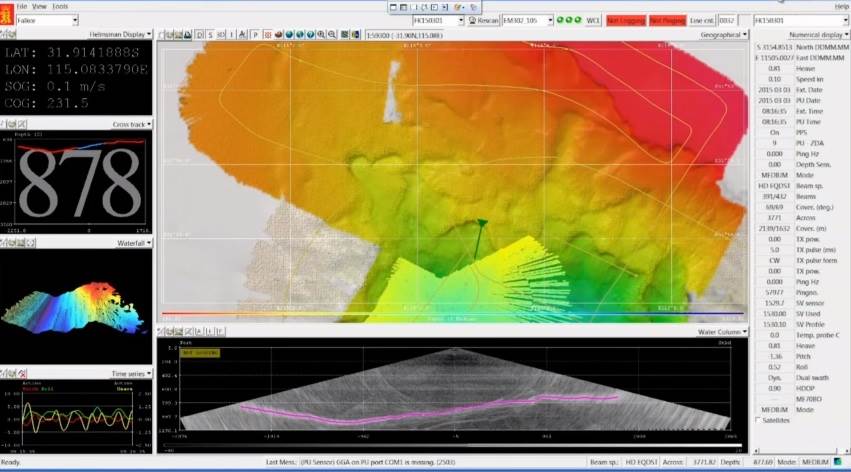Click the 'D' toolbar icon

198,35
